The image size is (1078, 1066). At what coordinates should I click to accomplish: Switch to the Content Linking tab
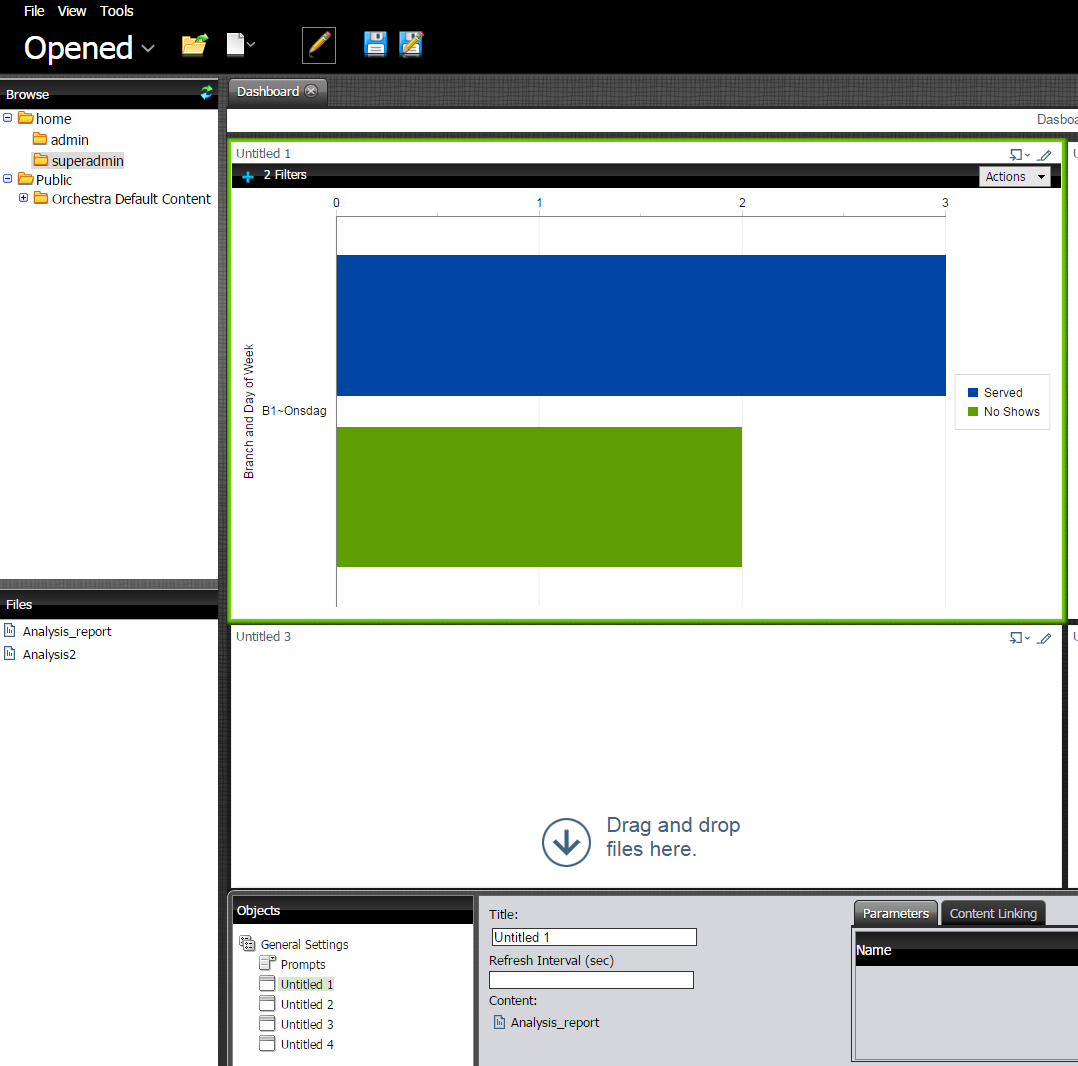pos(993,913)
